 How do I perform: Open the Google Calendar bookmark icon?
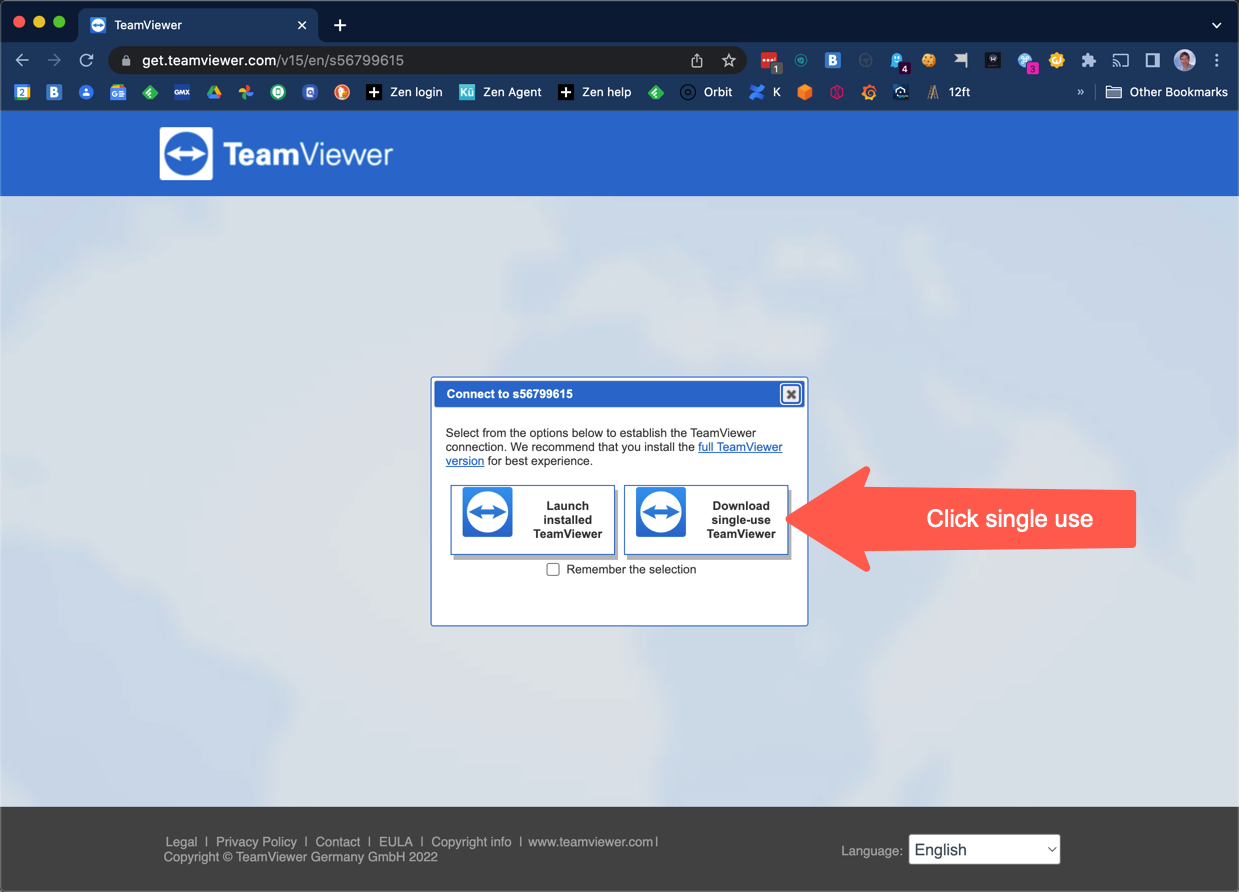coord(22,92)
